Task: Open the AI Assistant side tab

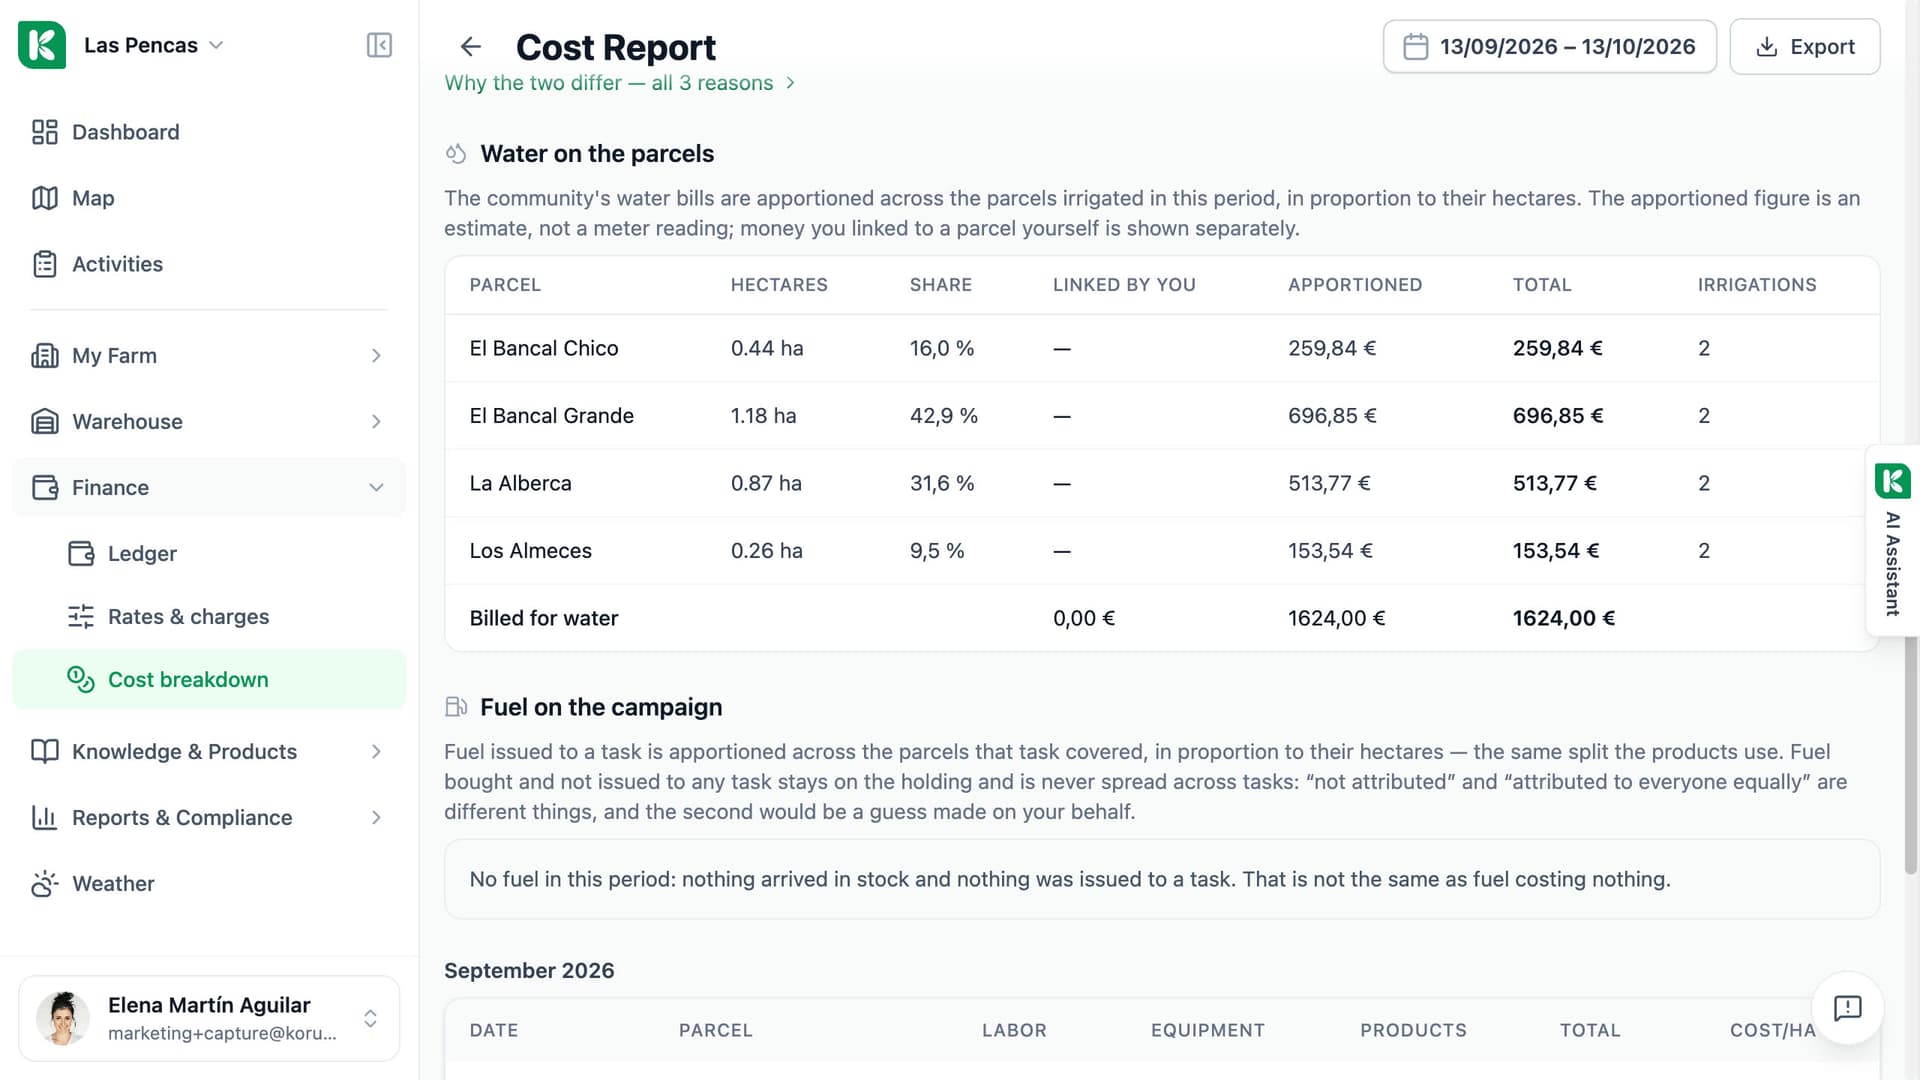Action: click(x=1892, y=540)
